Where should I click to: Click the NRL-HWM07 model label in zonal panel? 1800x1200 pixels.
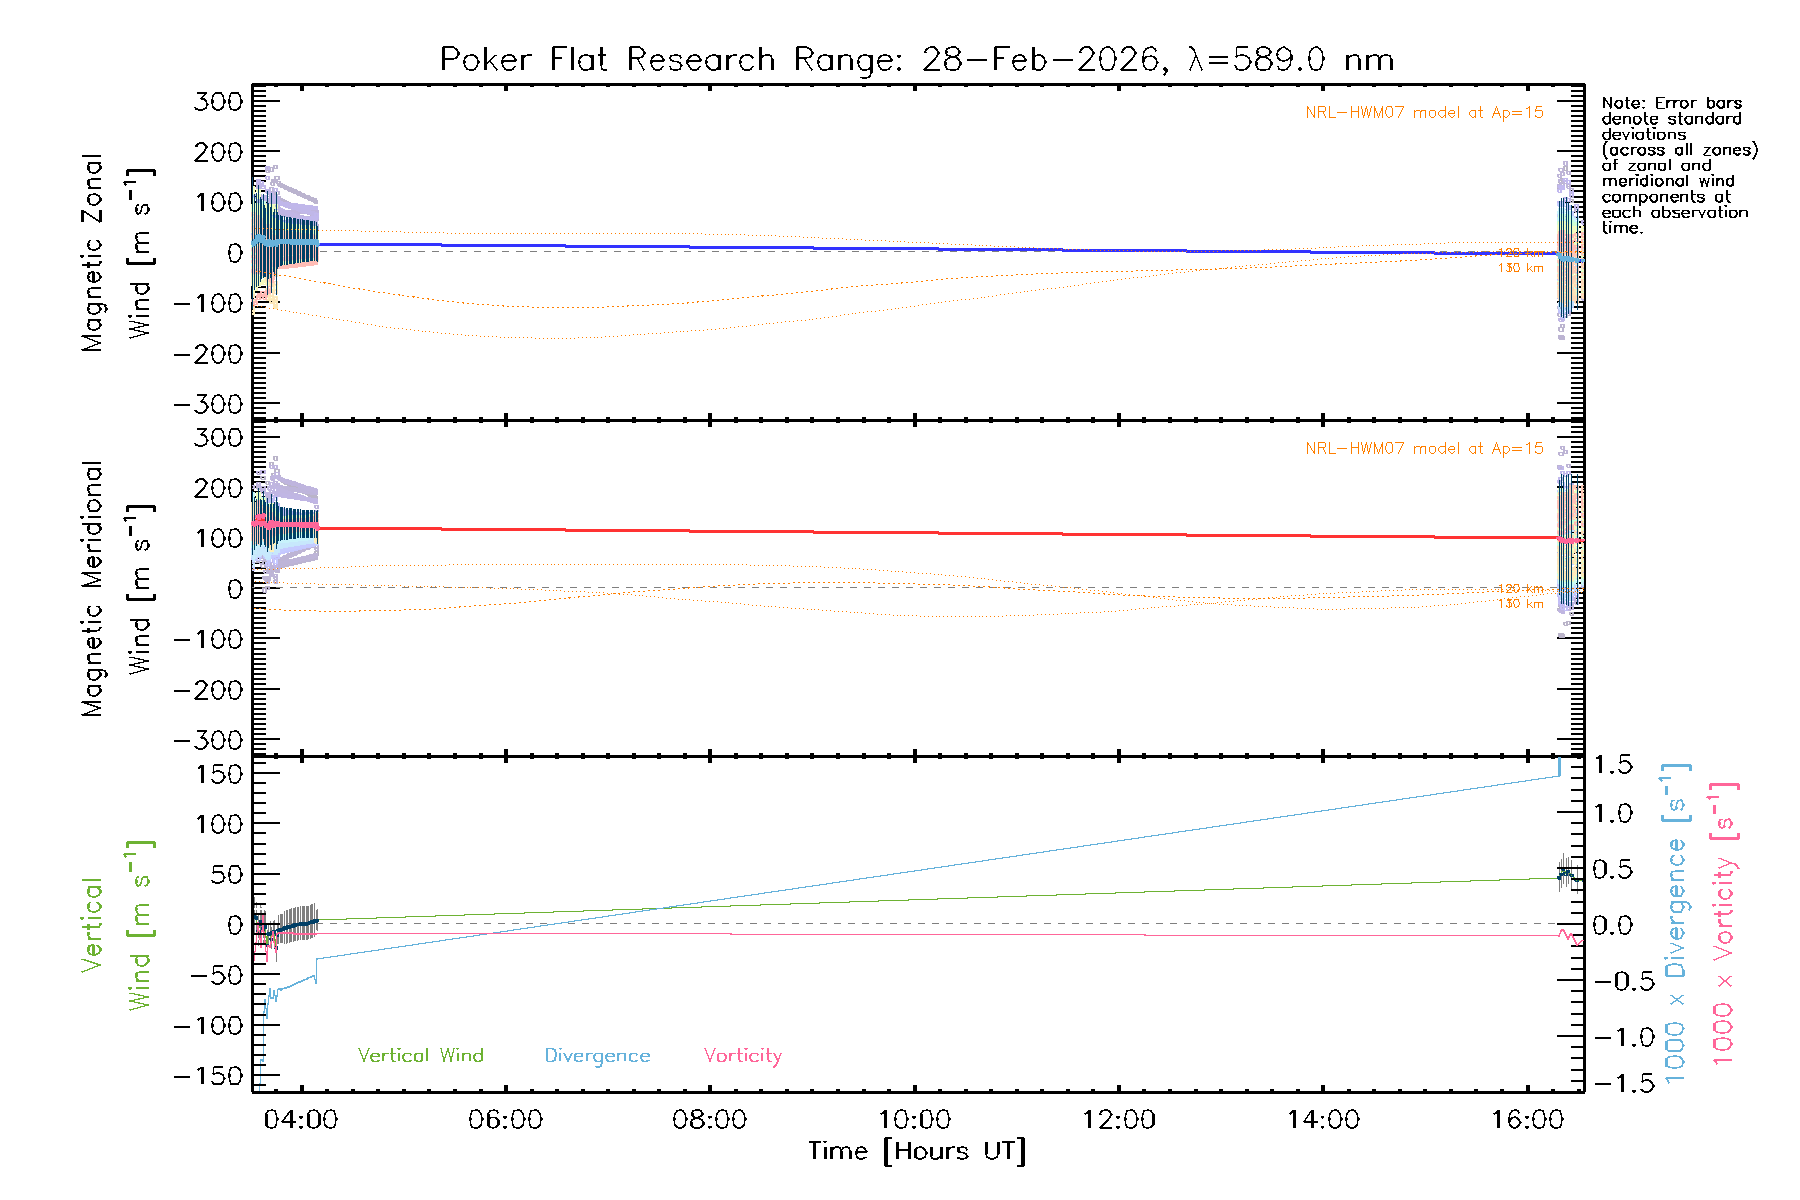click(x=1424, y=113)
